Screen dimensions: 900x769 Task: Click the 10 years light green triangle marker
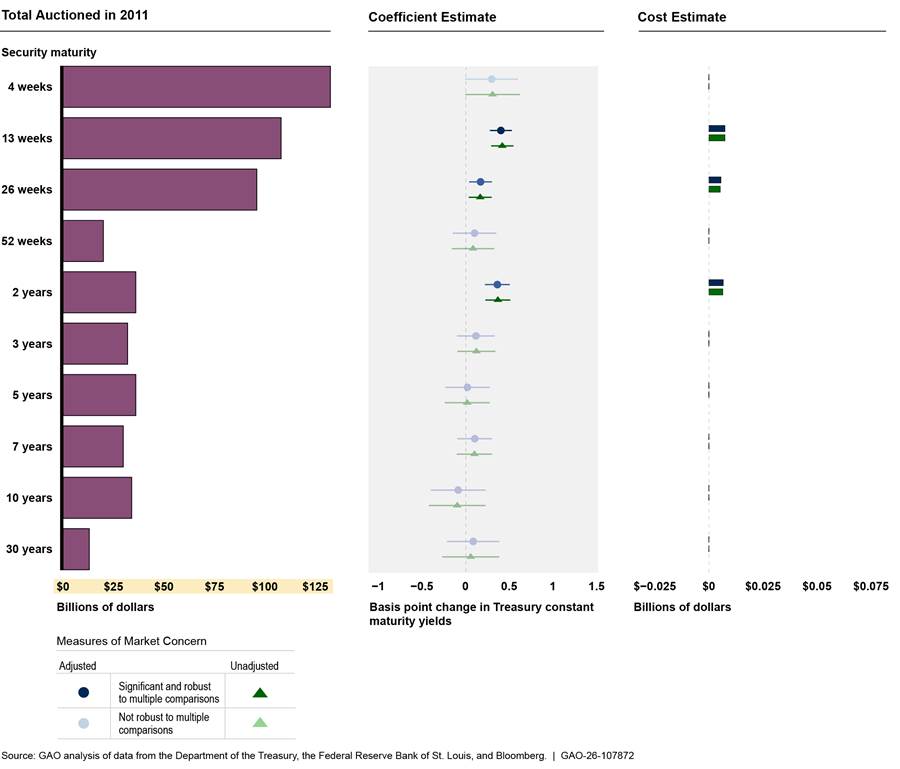click(457, 505)
